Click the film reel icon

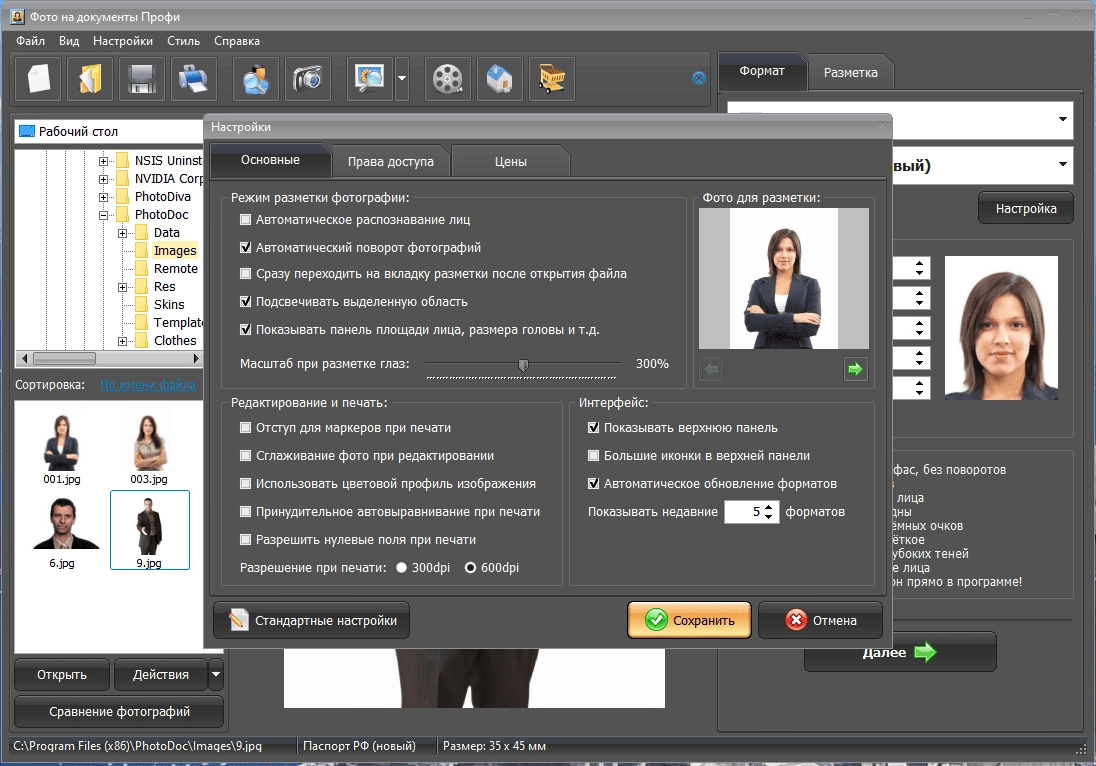[x=447, y=78]
